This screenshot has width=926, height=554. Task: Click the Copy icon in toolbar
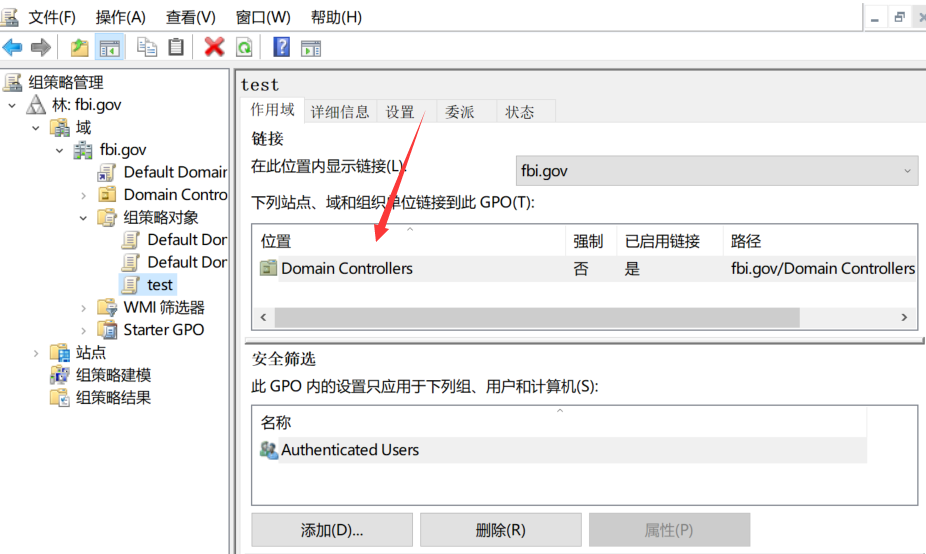click(147, 47)
